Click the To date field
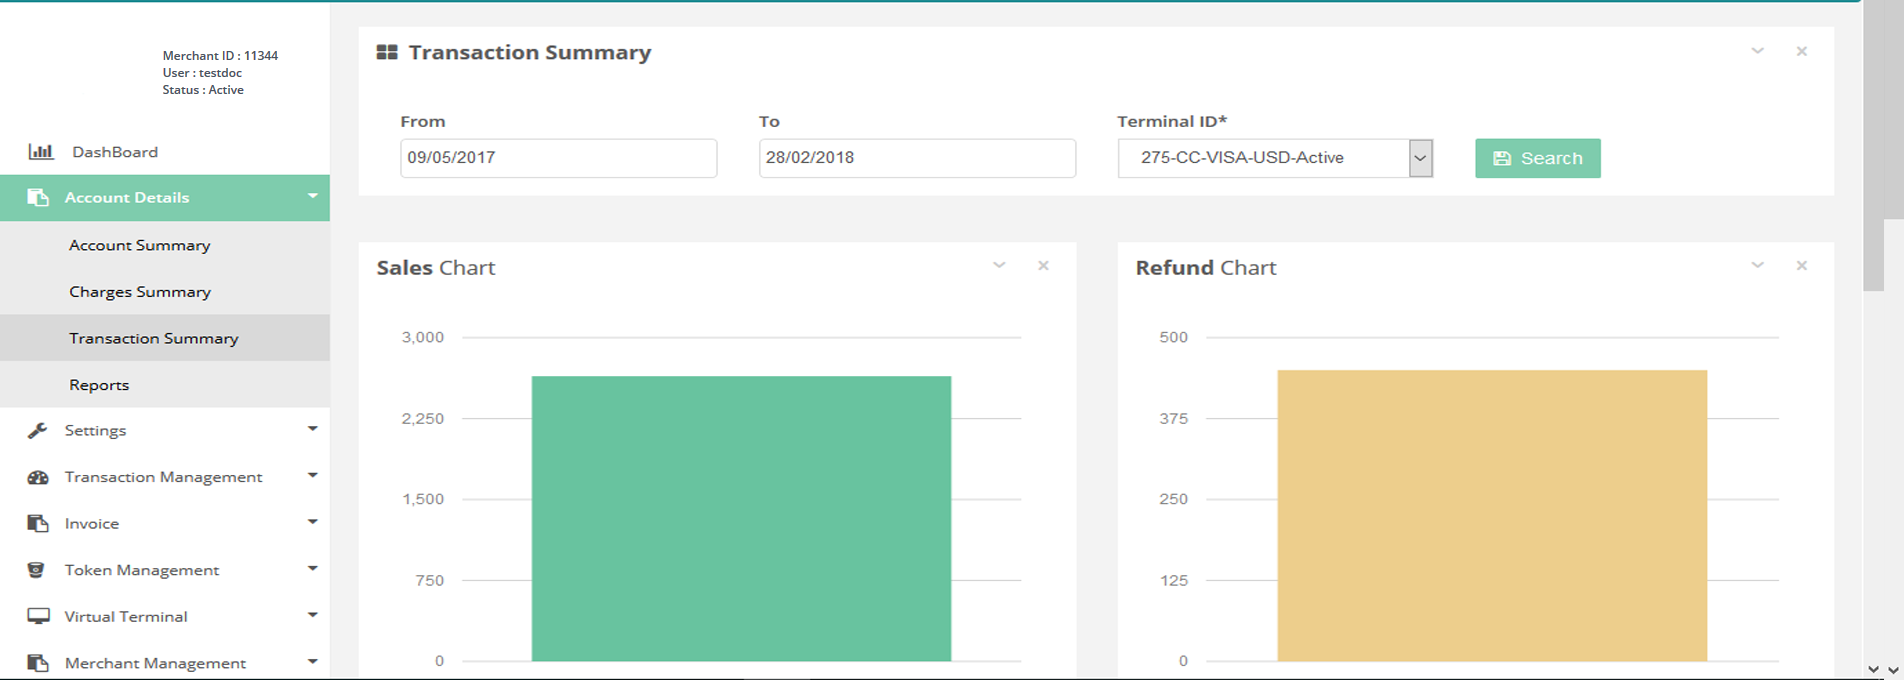Screen dimensions: 1904x680 click(916, 158)
